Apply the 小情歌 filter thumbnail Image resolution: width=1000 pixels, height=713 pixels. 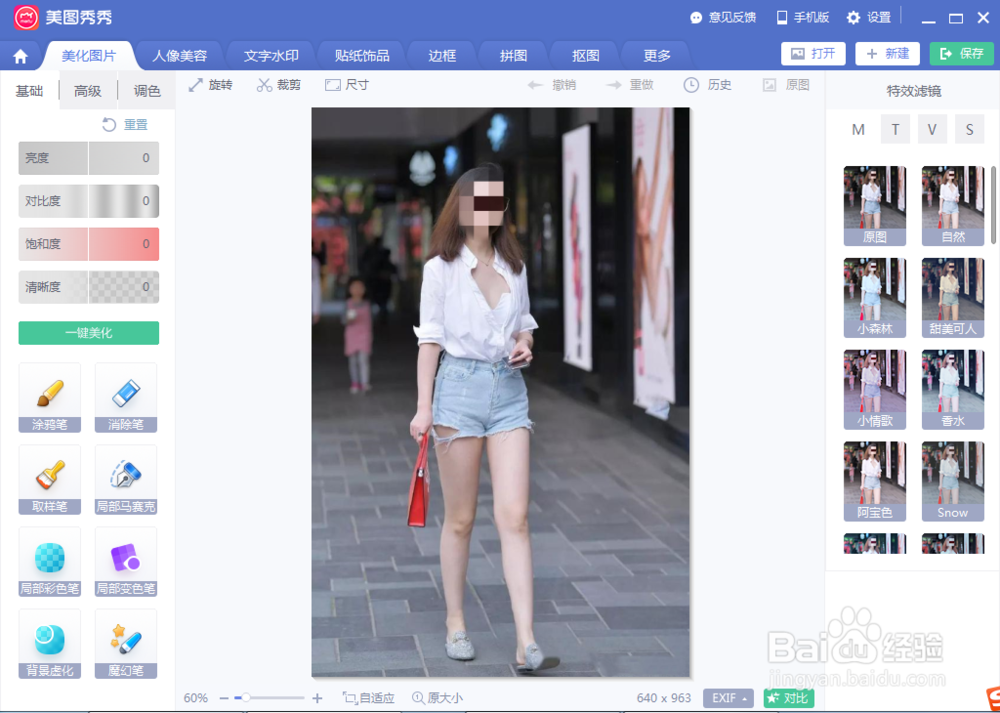coord(874,390)
